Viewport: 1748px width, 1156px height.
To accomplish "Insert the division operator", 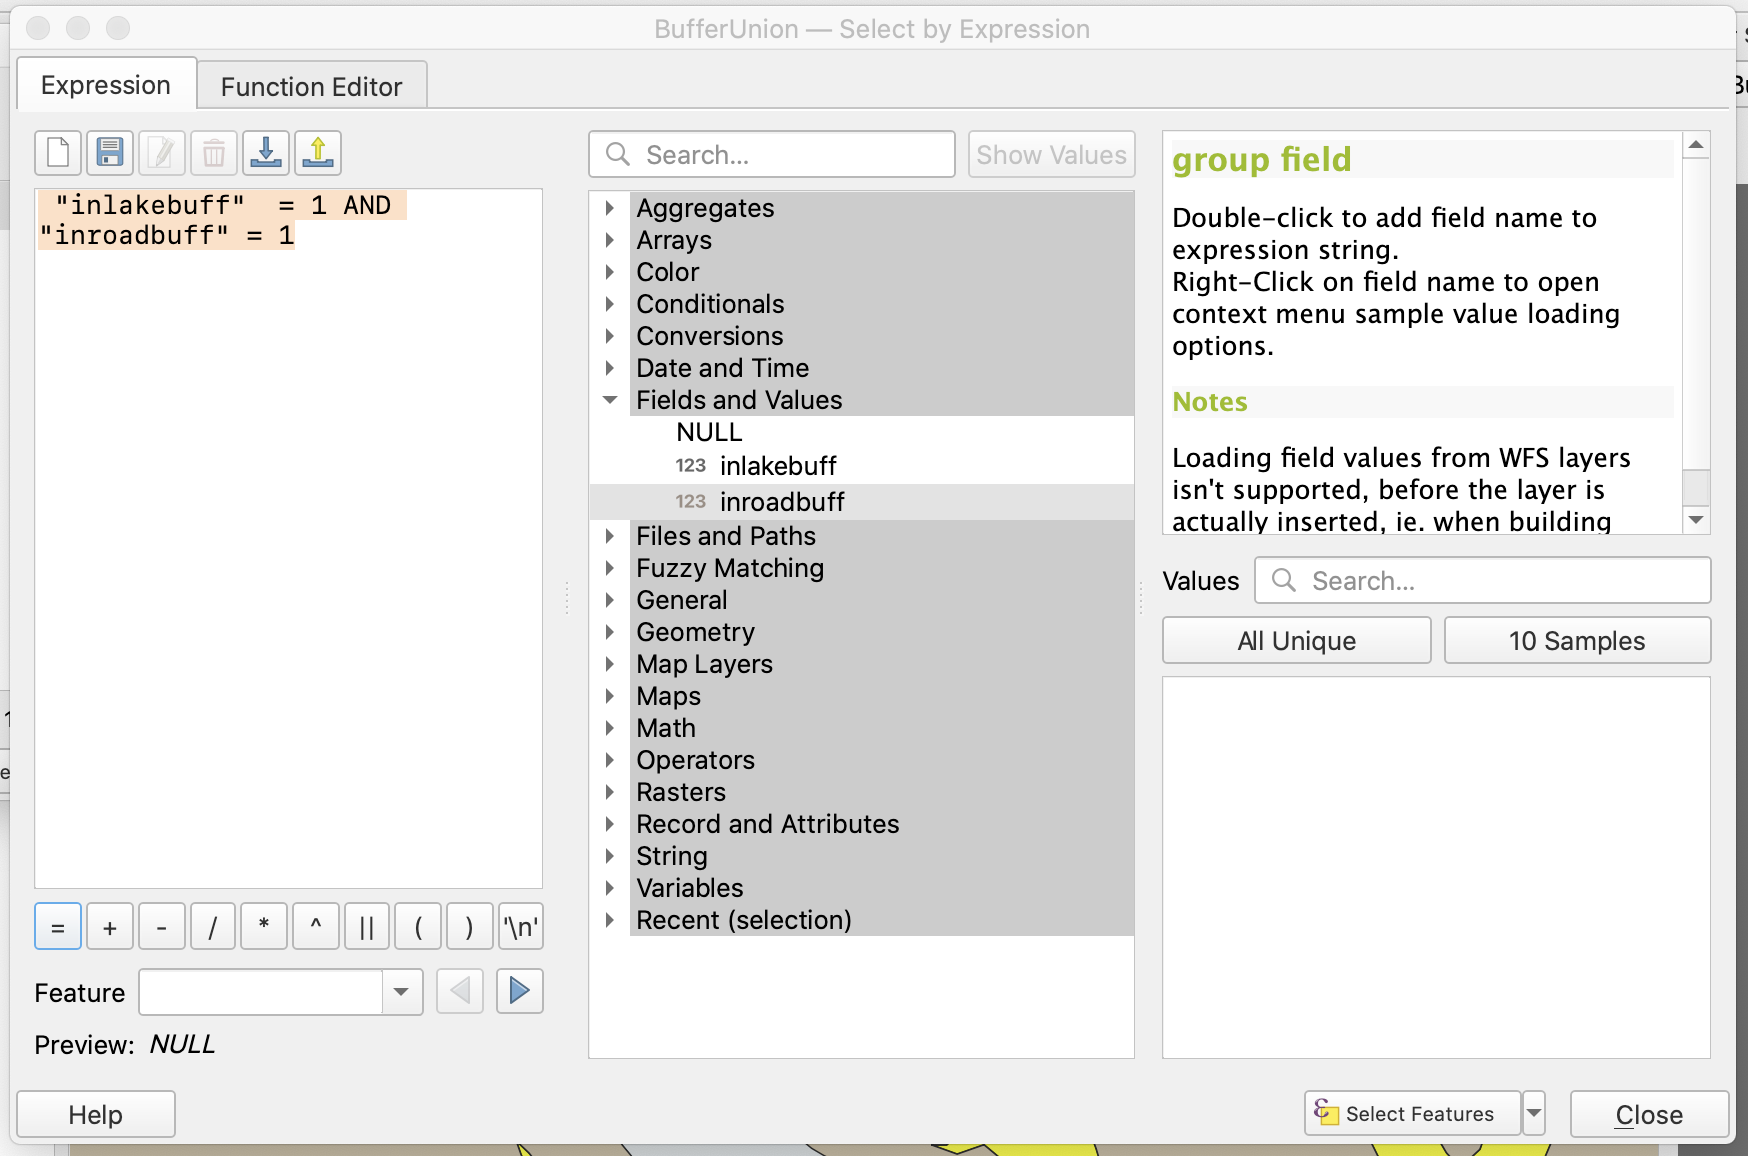I will coord(213,927).
